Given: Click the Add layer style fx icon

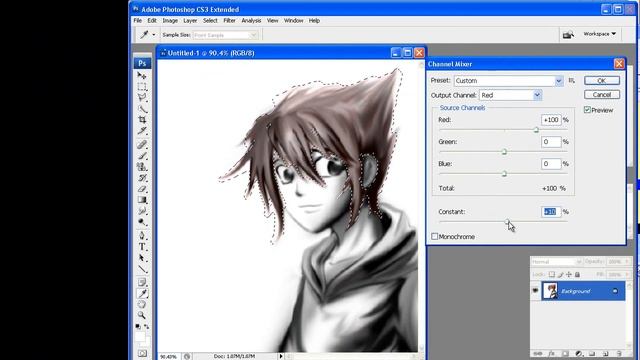Looking at the screenshot, I should 551,353.
